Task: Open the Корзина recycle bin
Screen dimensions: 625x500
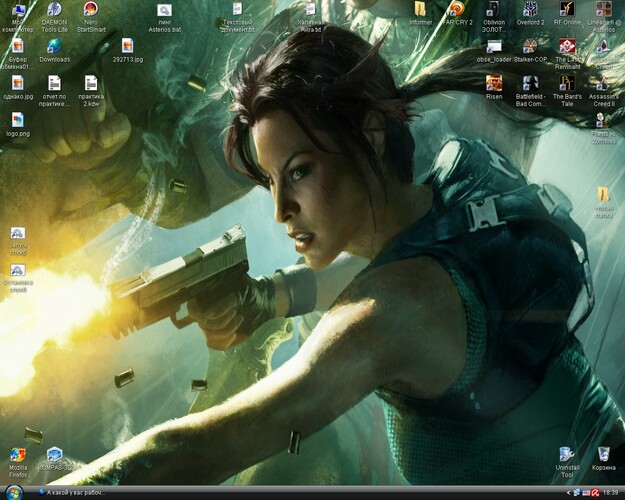Action: pyautogui.click(x=603, y=455)
